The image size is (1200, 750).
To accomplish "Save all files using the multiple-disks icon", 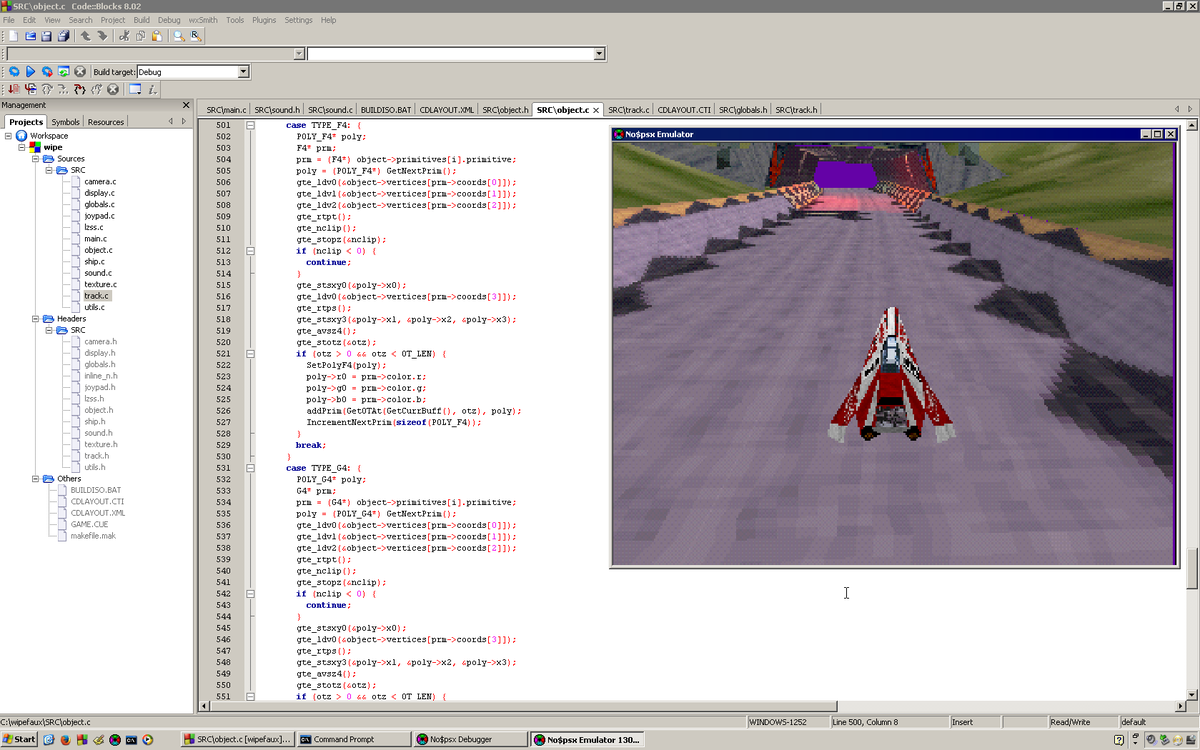I will point(63,35).
